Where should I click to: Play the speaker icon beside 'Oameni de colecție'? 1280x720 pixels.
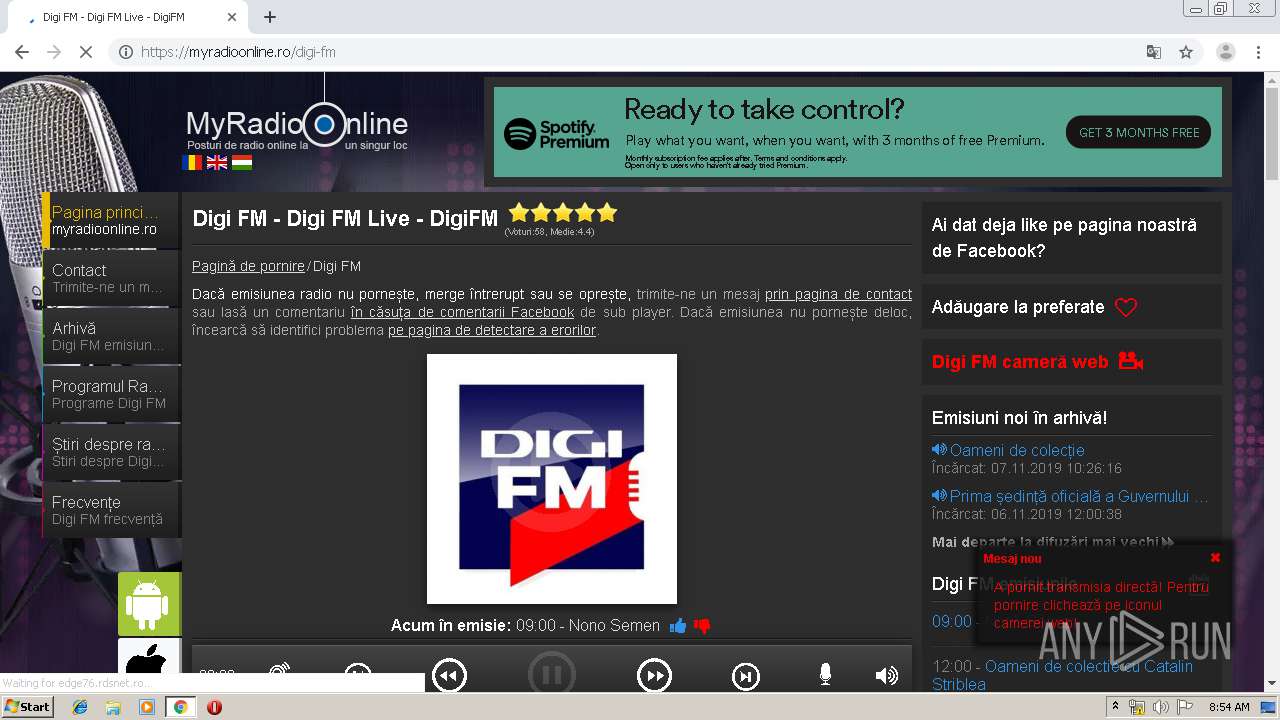coord(939,450)
